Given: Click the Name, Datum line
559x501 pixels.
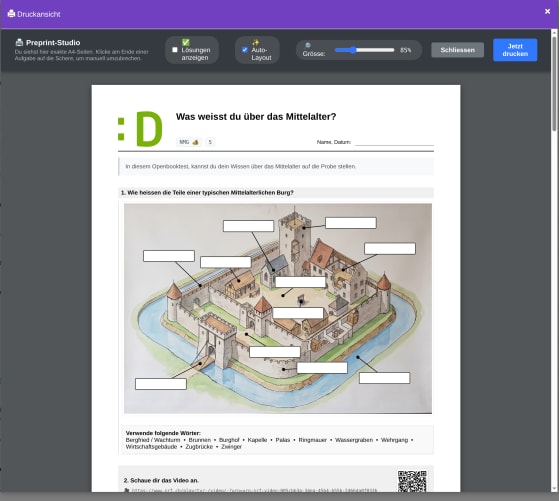Looking at the screenshot, I should [x=394, y=142].
